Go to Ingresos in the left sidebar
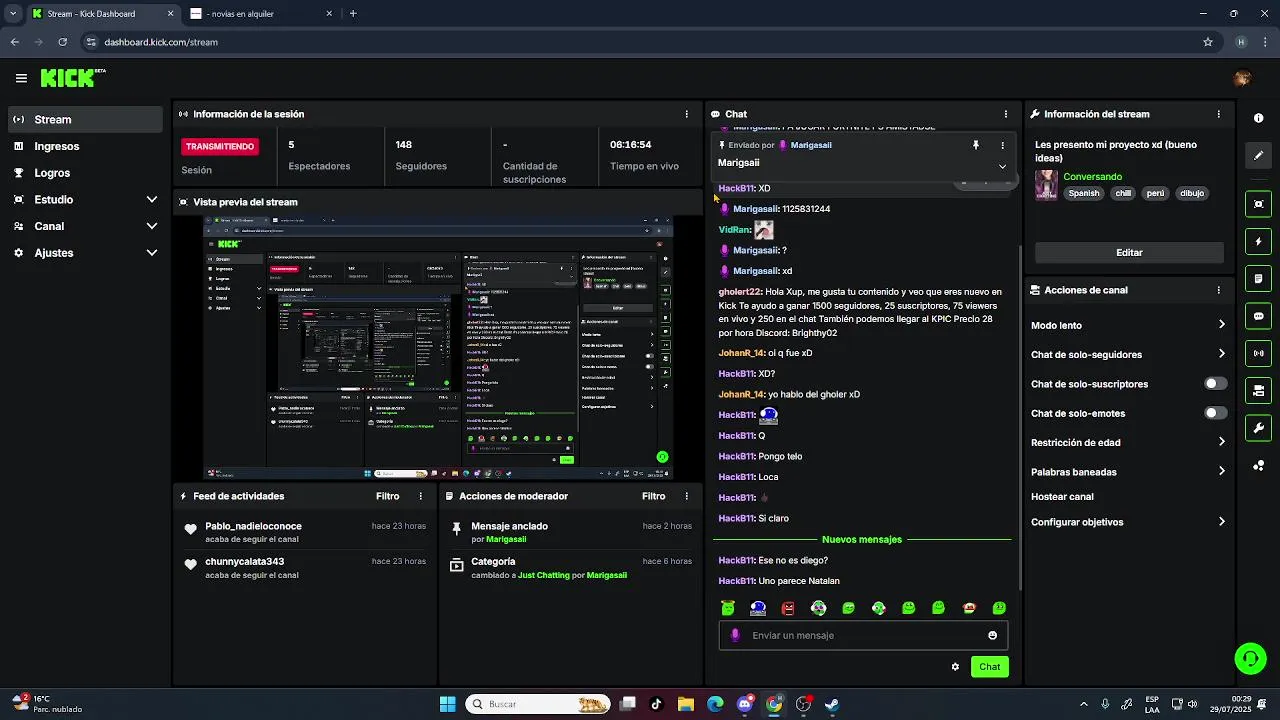The height and width of the screenshot is (720, 1280). pyautogui.click(x=85, y=146)
